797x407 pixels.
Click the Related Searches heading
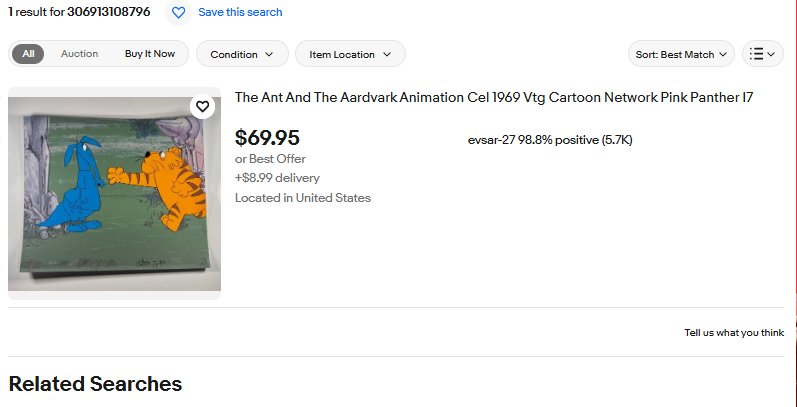click(x=95, y=384)
